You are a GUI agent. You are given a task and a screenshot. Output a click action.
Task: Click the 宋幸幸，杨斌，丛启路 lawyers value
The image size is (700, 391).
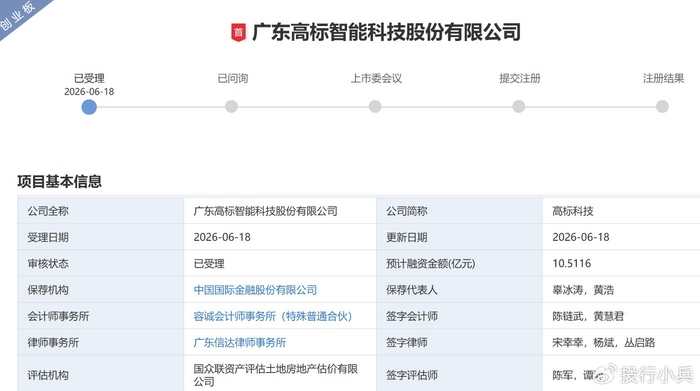coord(604,343)
